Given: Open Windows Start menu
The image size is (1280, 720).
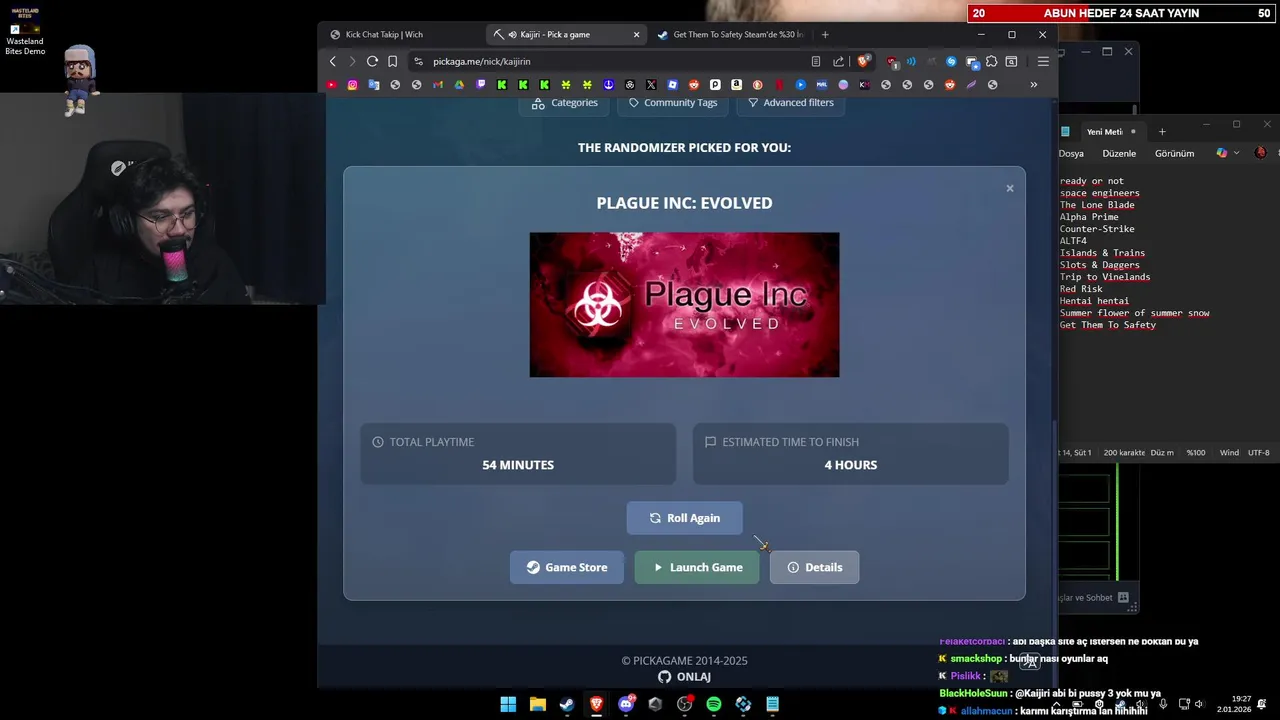Looking at the screenshot, I should 508,704.
